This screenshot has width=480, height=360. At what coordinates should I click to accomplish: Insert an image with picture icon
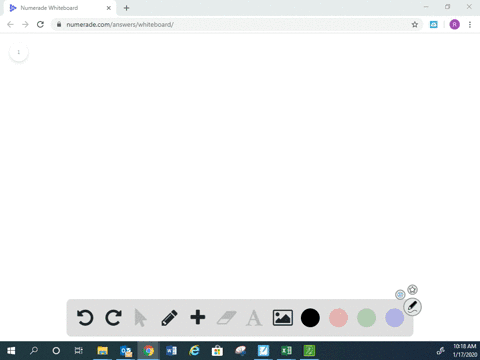283,318
